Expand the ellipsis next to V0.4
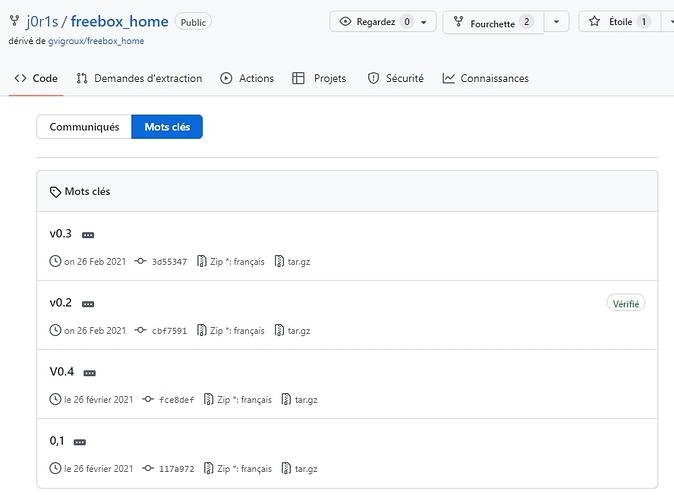This screenshot has width=674, height=500. [x=89, y=373]
